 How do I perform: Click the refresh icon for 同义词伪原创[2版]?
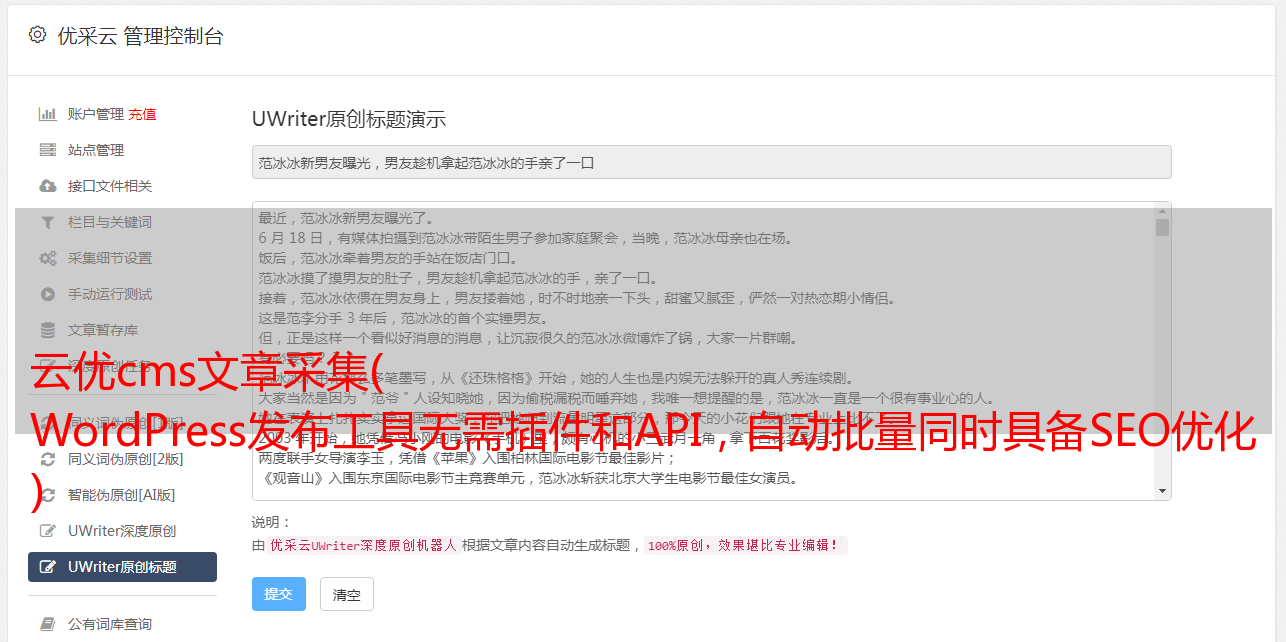click(47, 459)
